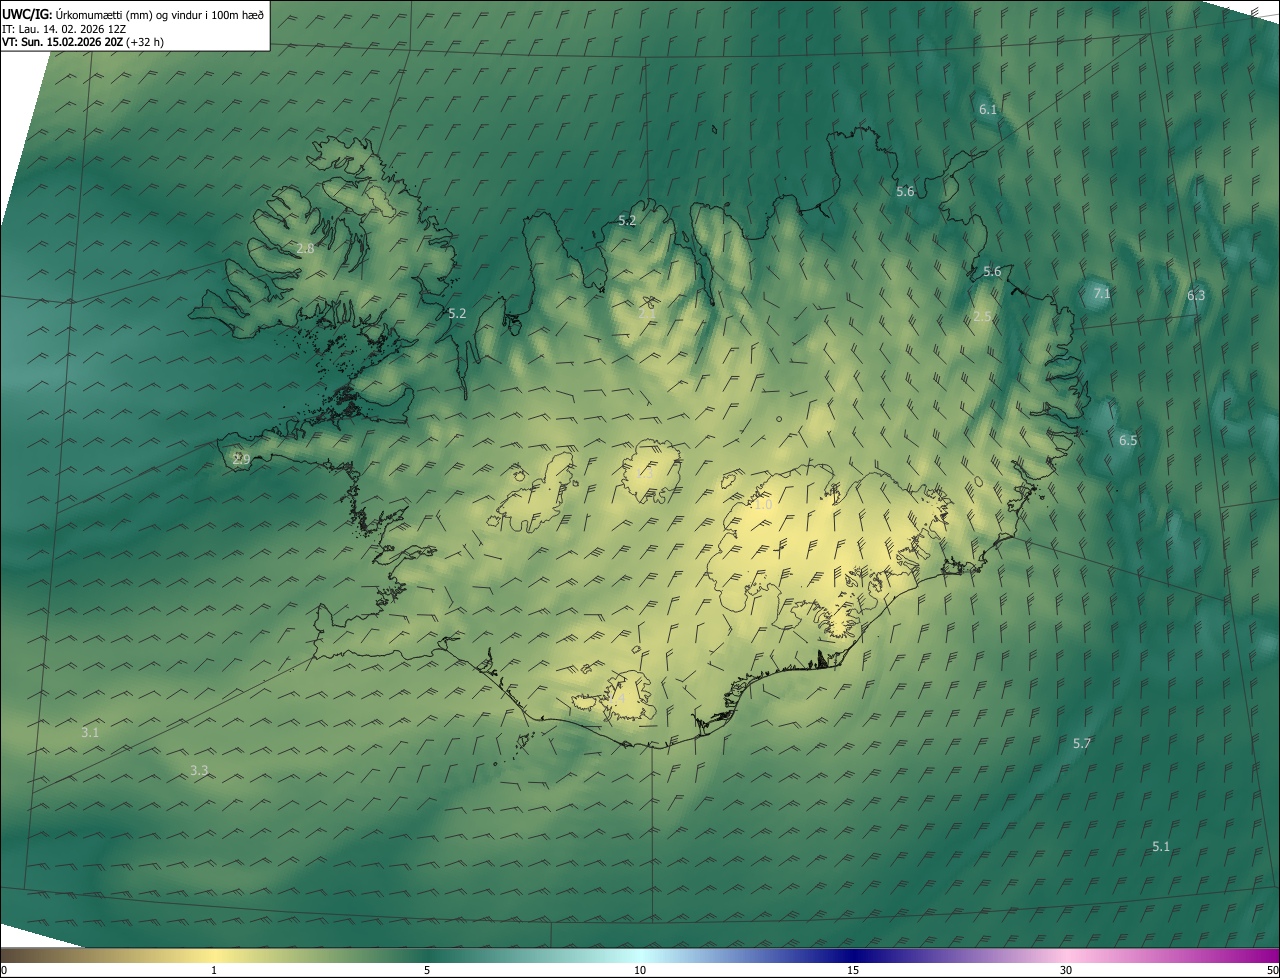The image size is (1280, 978).
Task: Click the color scale tick label "50"
Action: [x=1272, y=970]
